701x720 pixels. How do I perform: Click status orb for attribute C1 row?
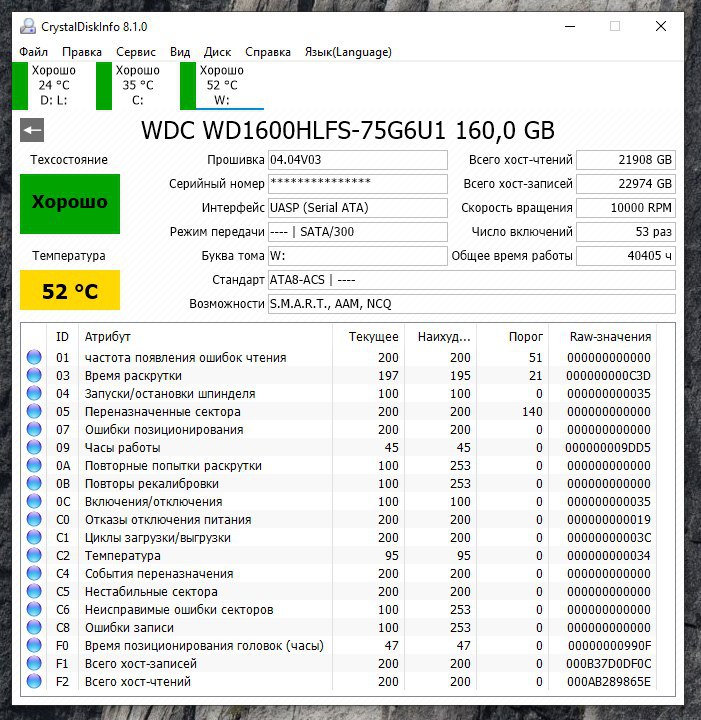point(34,537)
